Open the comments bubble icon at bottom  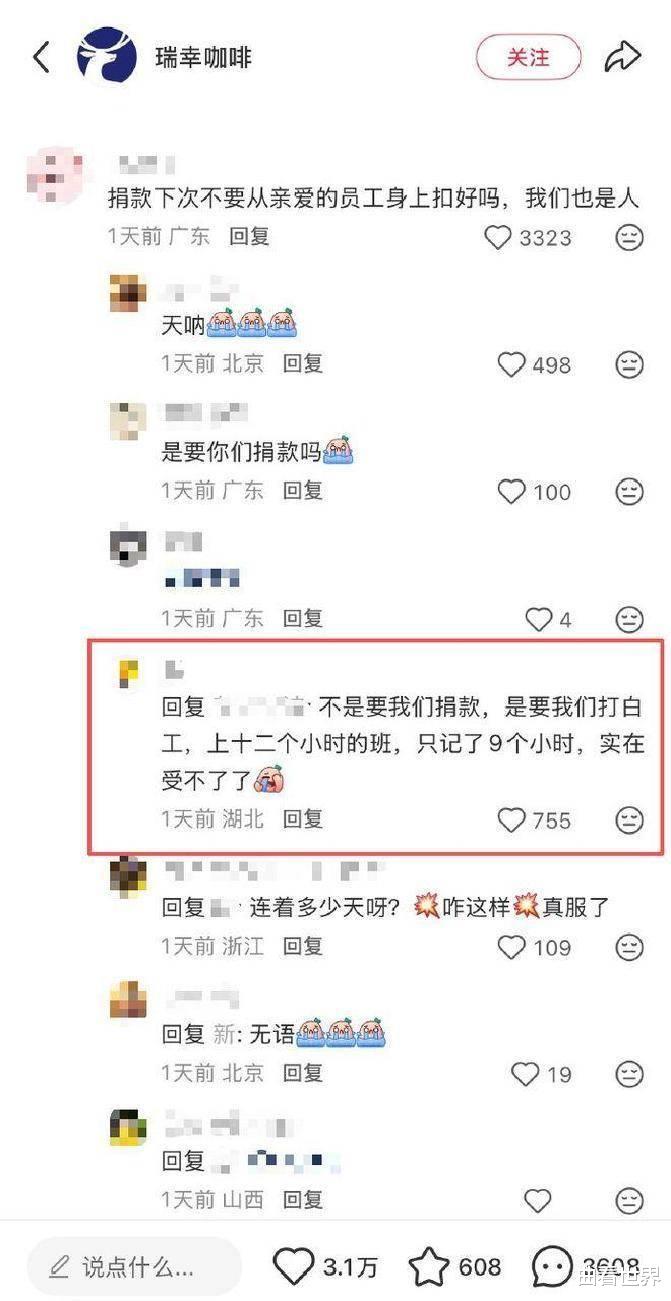coord(552,1268)
